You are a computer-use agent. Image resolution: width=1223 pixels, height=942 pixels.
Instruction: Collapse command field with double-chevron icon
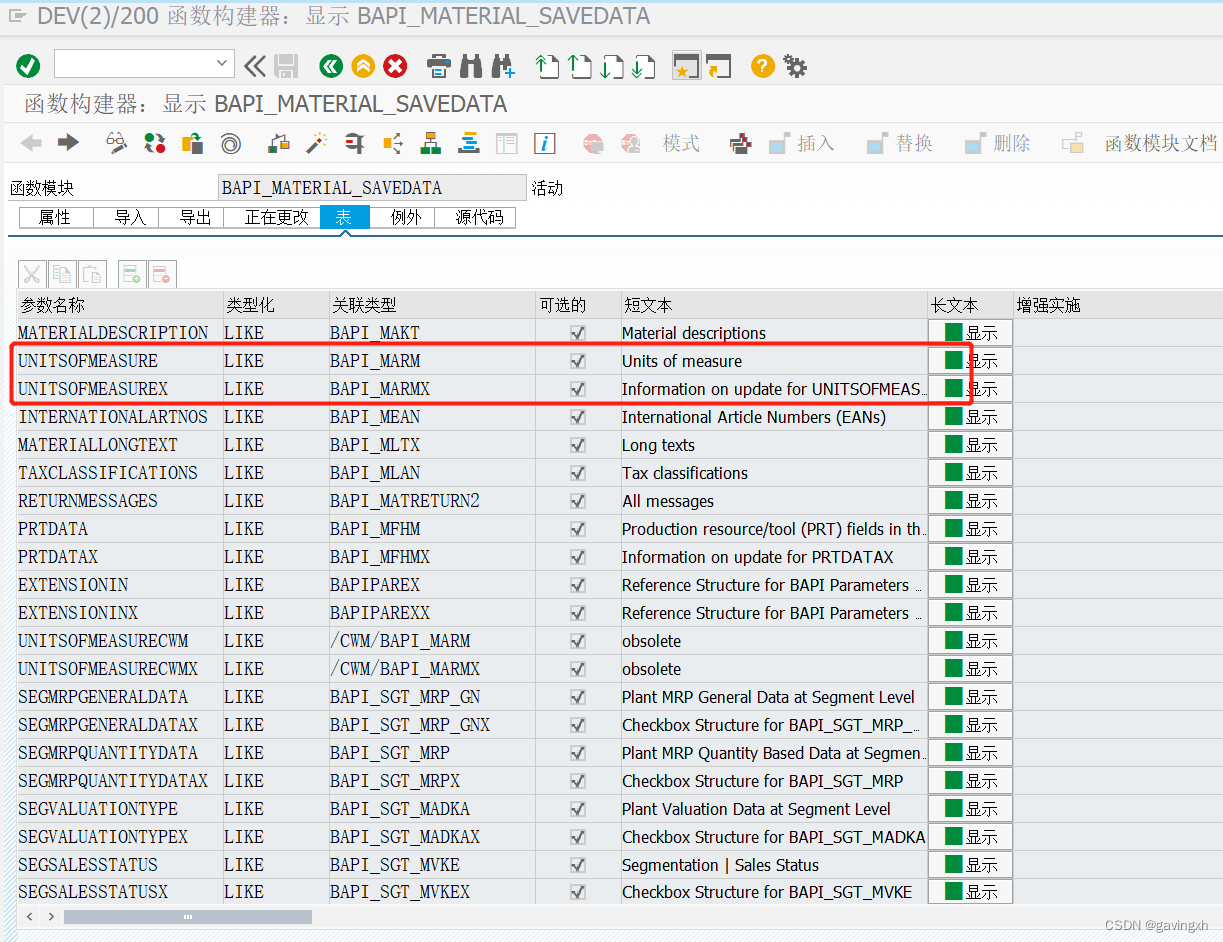pos(255,67)
